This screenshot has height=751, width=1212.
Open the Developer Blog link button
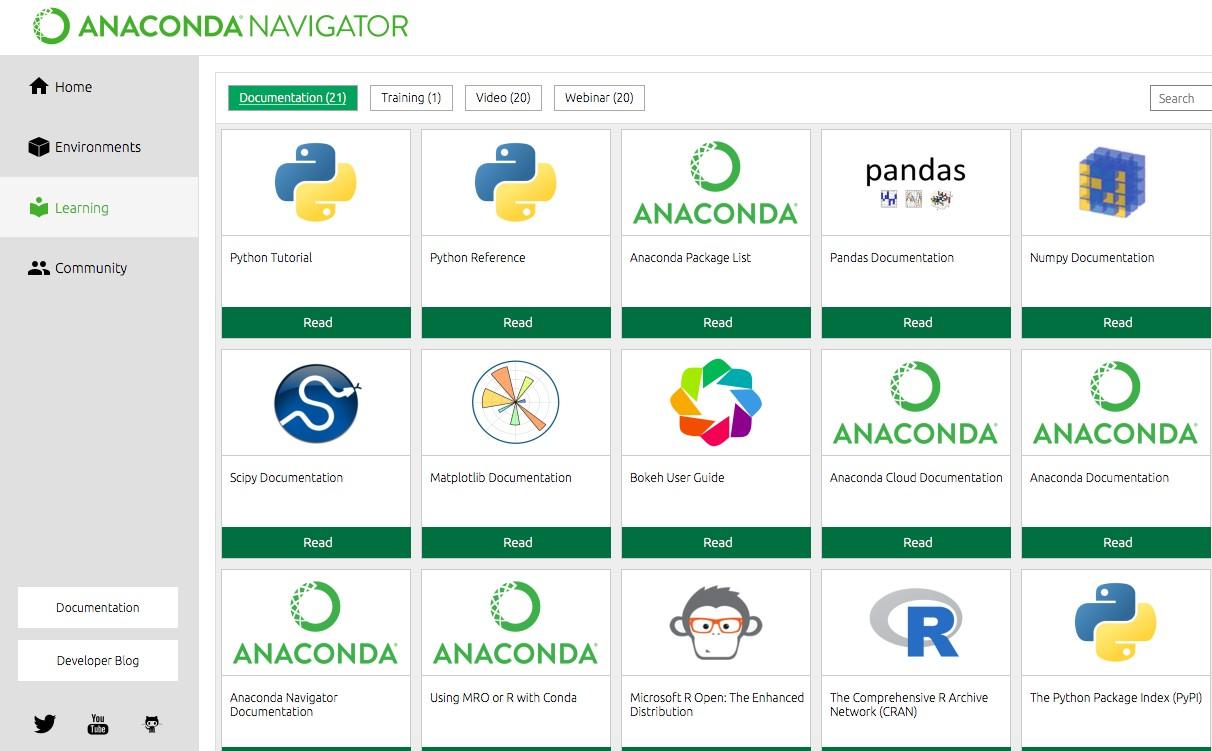point(98,661)
